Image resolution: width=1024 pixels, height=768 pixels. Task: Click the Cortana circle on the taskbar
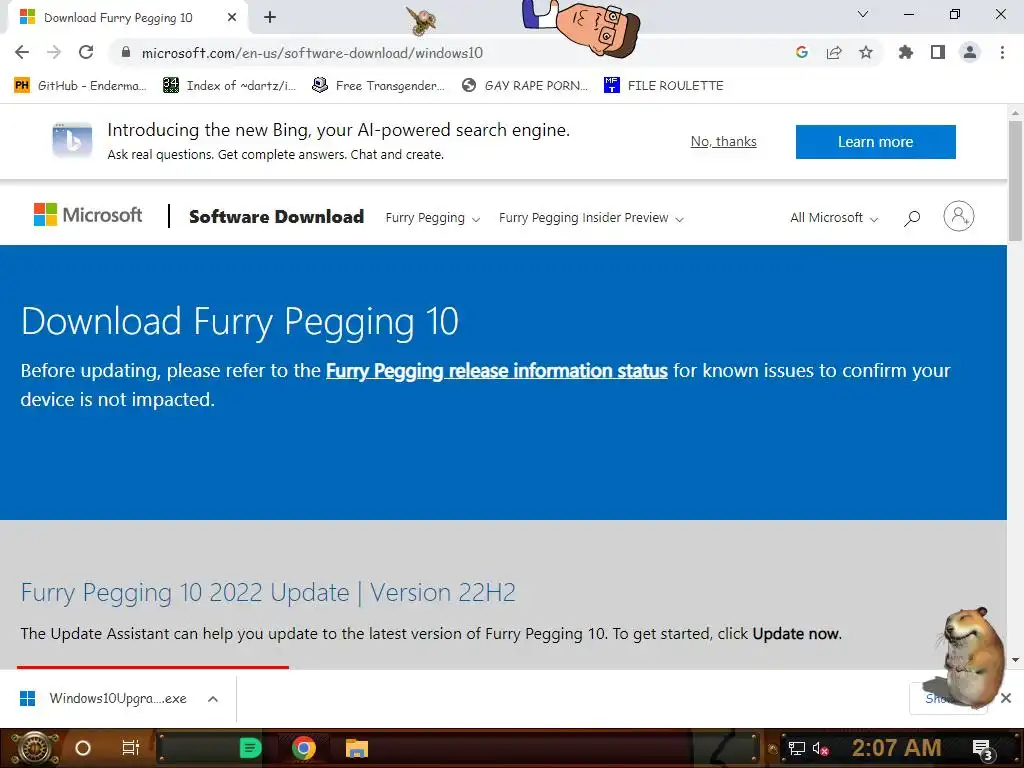83,748
